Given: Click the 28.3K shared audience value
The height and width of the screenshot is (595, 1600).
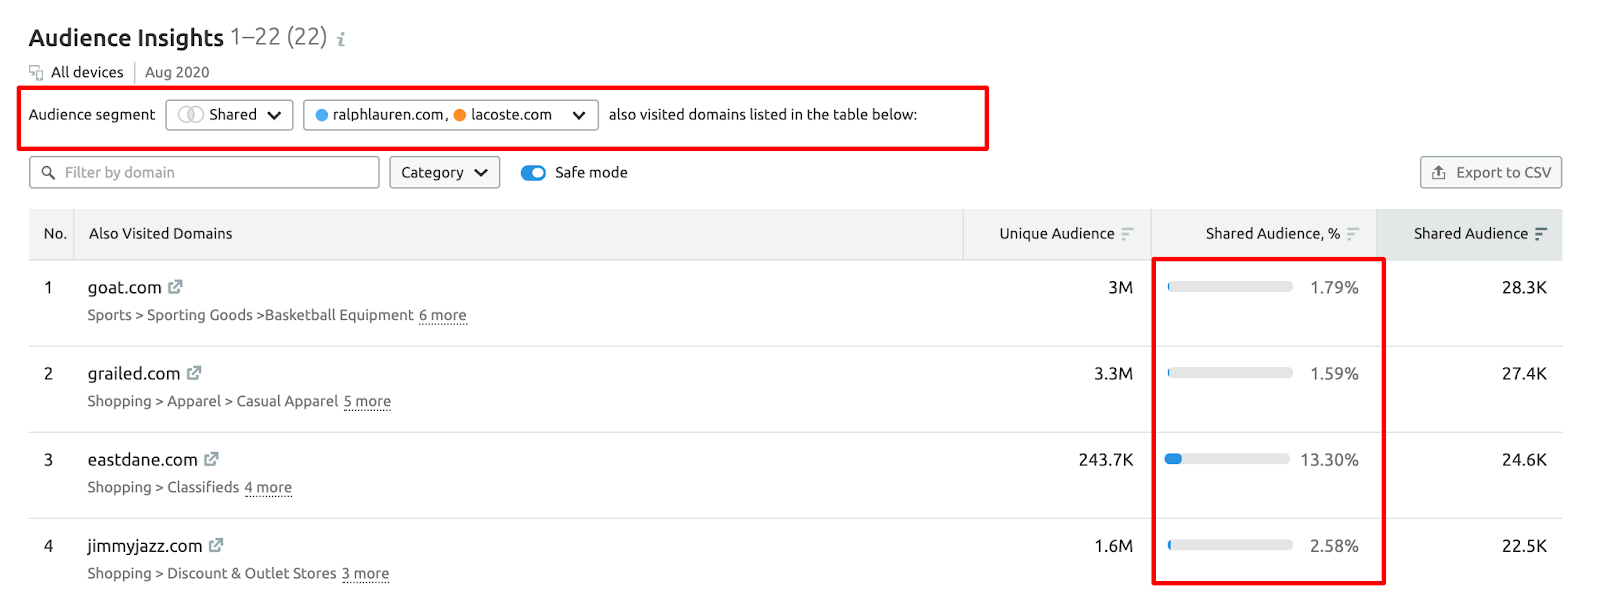Looking at the screenshot, I should pyautogui.click(x=1524, y=288).
